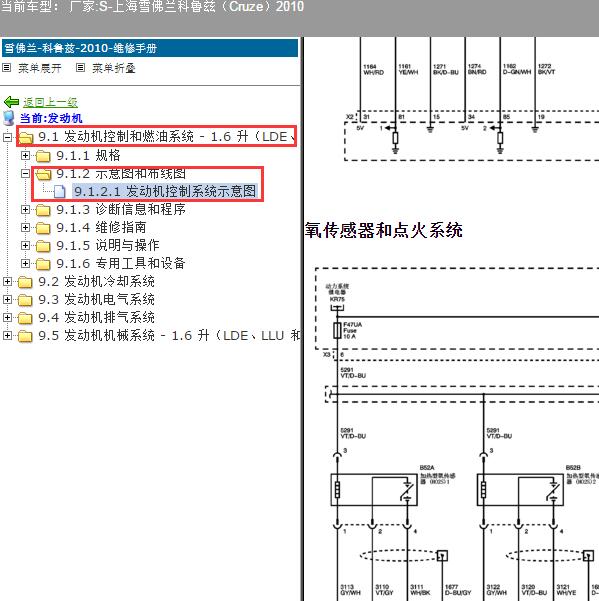599x601 pixels.
Task: Expand the 9.1.5 说明与操作 node
Action: click(x=25, y=245)
